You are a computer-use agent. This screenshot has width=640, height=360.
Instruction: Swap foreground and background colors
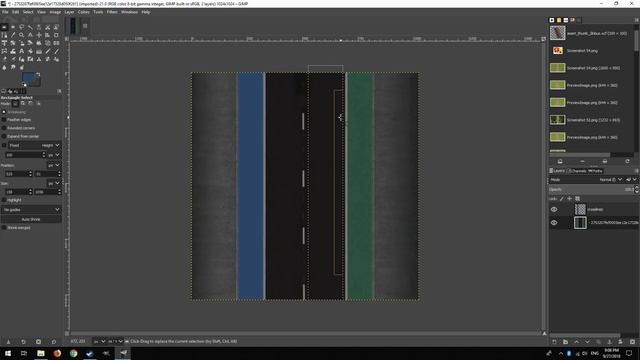(38, 74)
